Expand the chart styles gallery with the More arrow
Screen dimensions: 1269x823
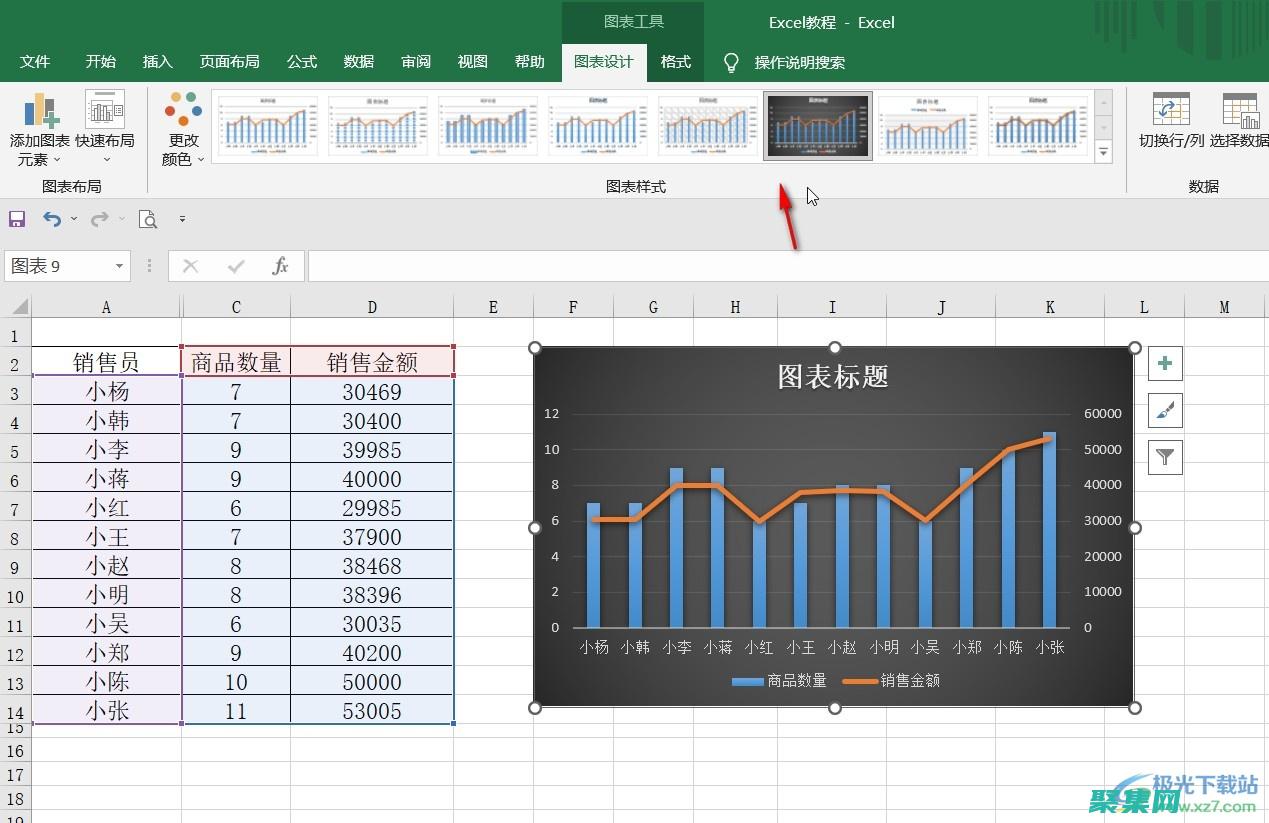coord(1104,151)
